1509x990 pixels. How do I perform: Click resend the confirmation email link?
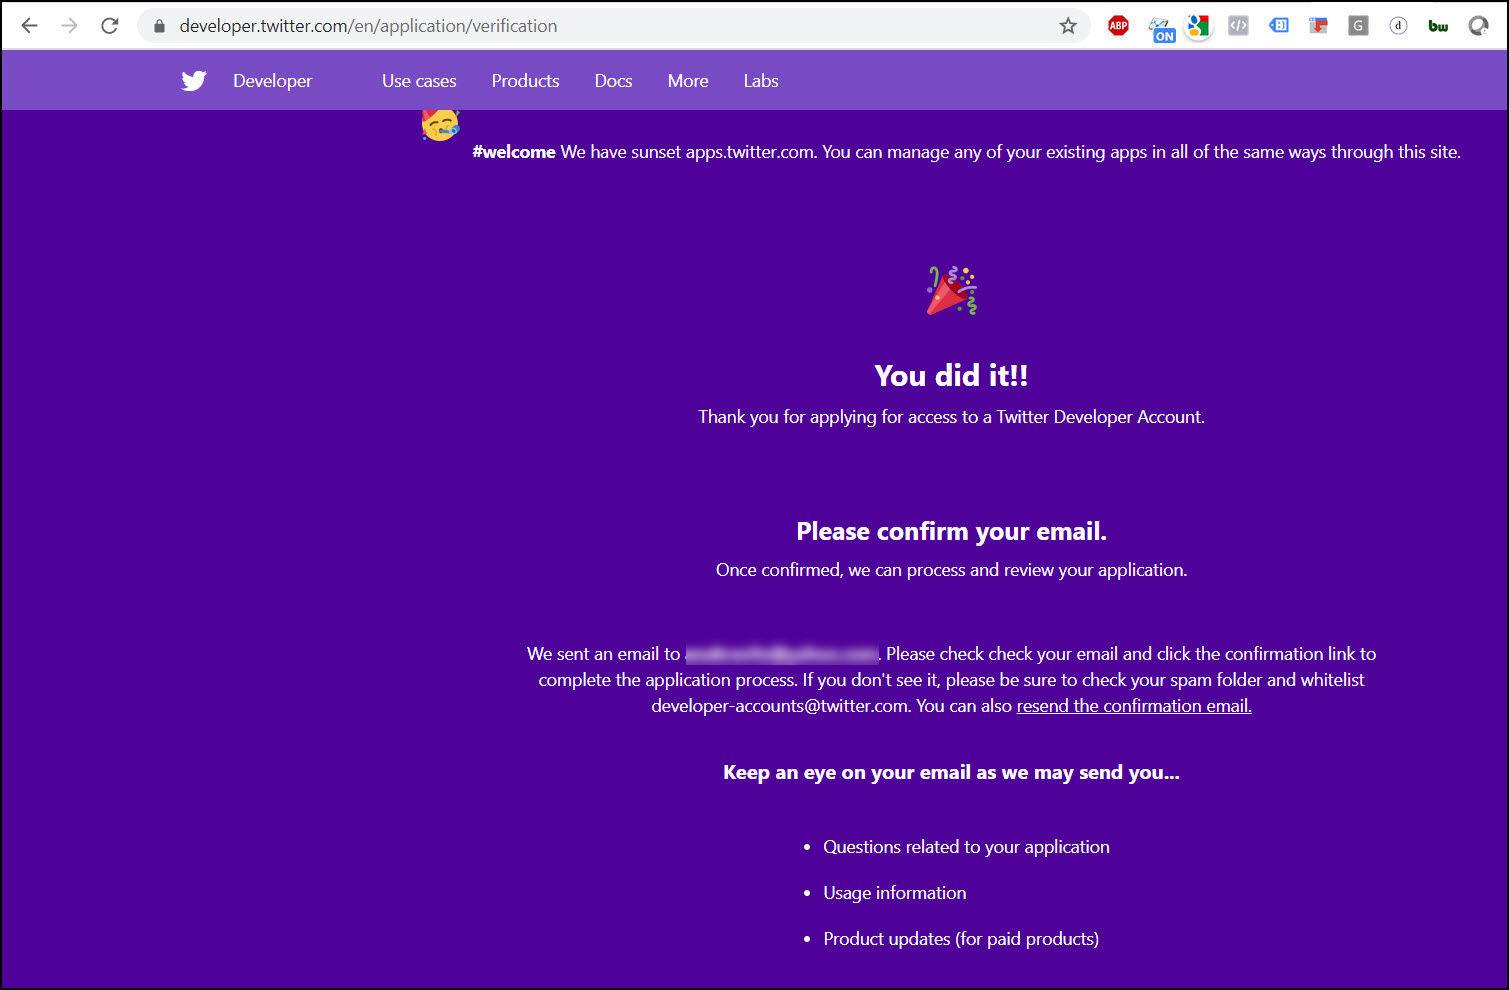(x=1134, y=706)
